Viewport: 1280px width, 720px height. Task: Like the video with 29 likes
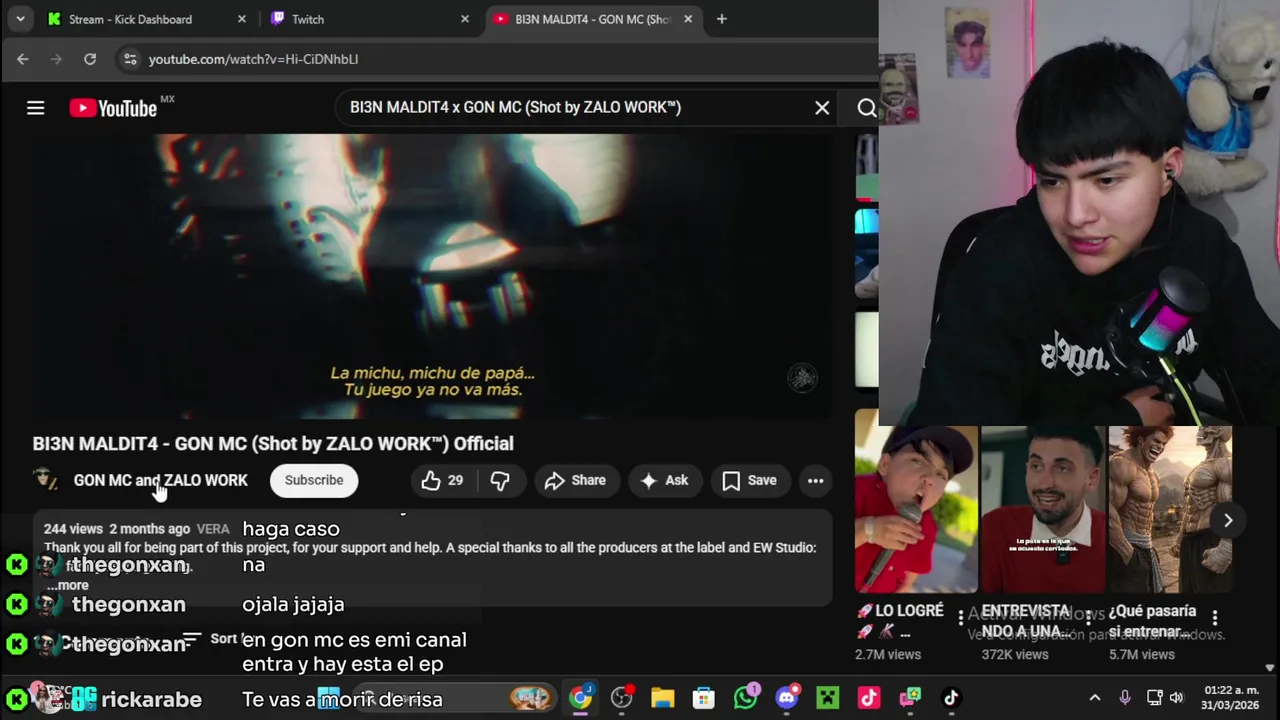pyautogui.click(x=443, y=480)
